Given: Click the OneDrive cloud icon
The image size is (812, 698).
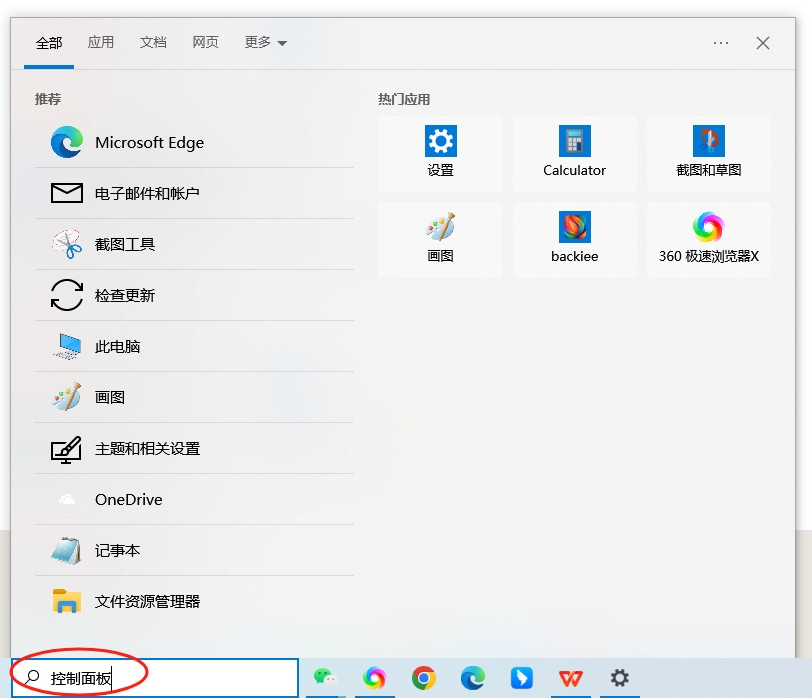Looking at the screenshot, I should coord(67,499).
